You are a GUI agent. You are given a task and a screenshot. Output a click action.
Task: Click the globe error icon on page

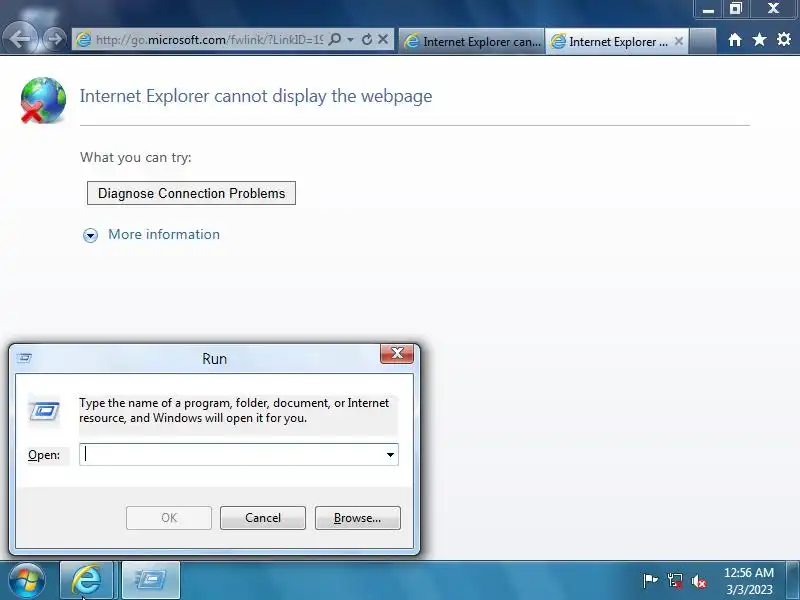click(x=43, y=100)
